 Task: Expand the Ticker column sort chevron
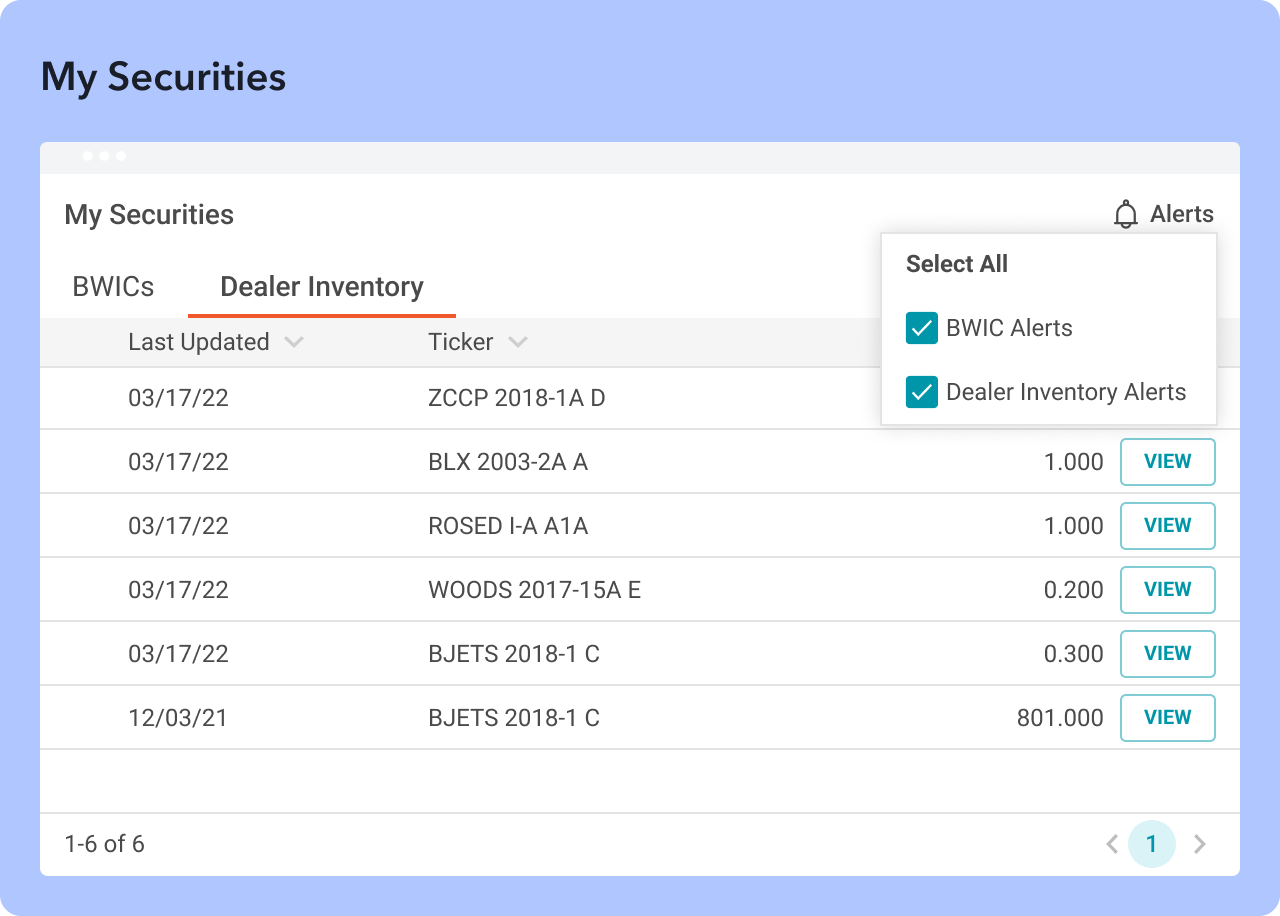[517, 342]
